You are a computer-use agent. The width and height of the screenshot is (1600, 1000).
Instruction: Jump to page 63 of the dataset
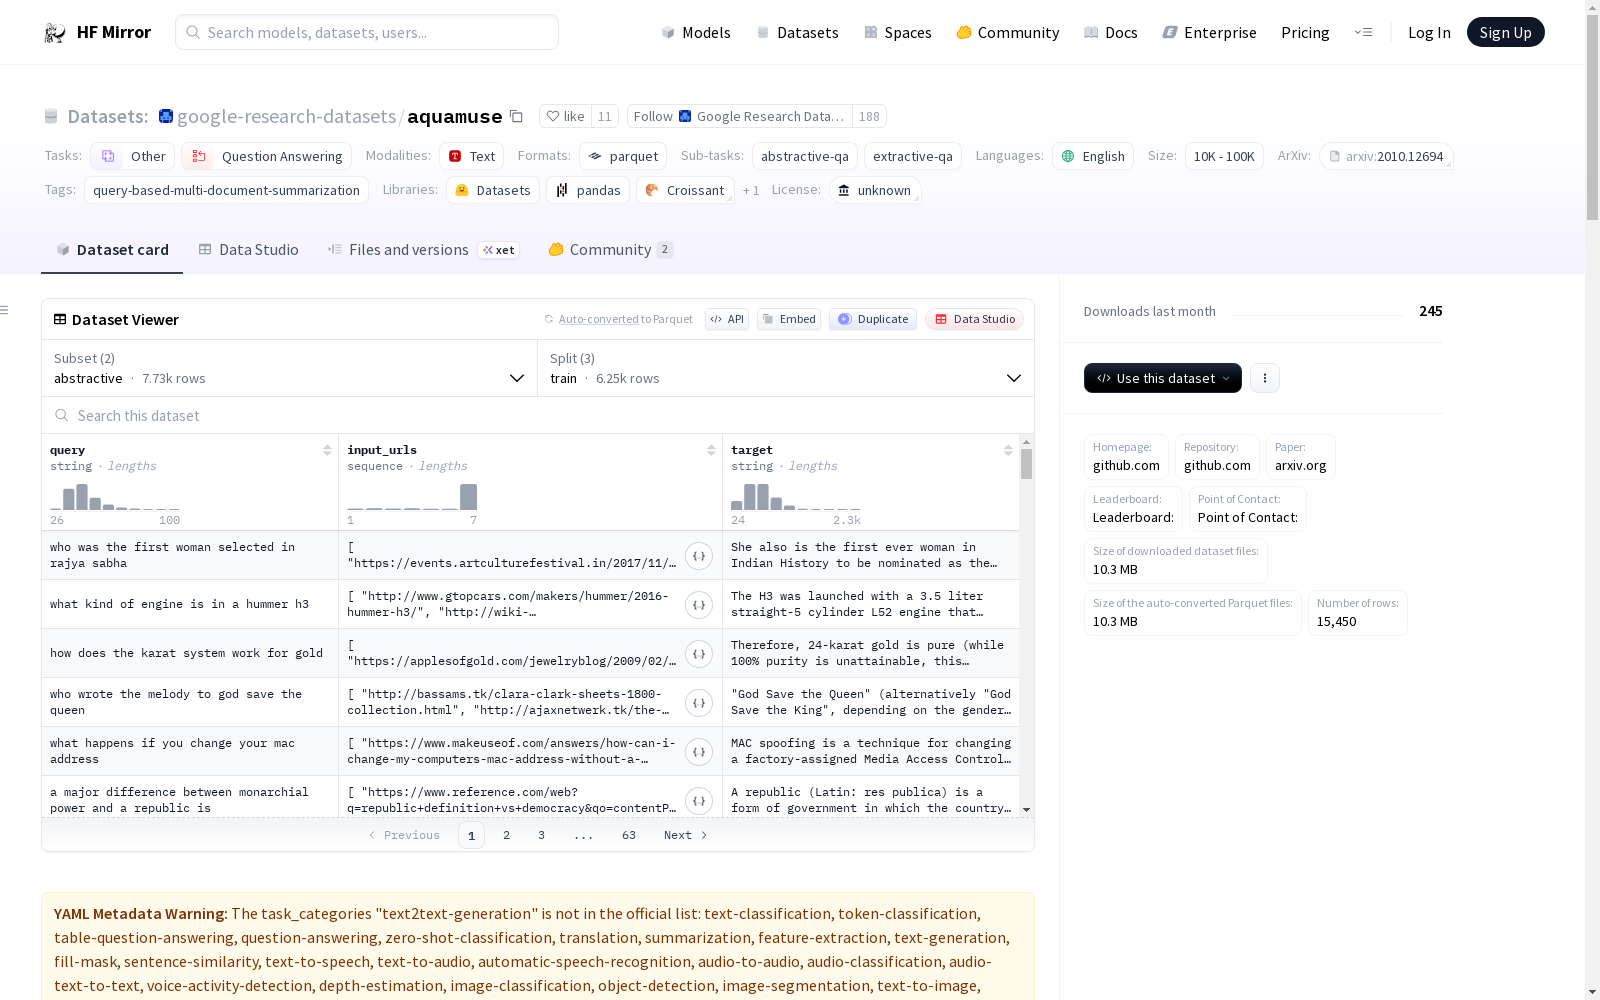coord(629,835)
